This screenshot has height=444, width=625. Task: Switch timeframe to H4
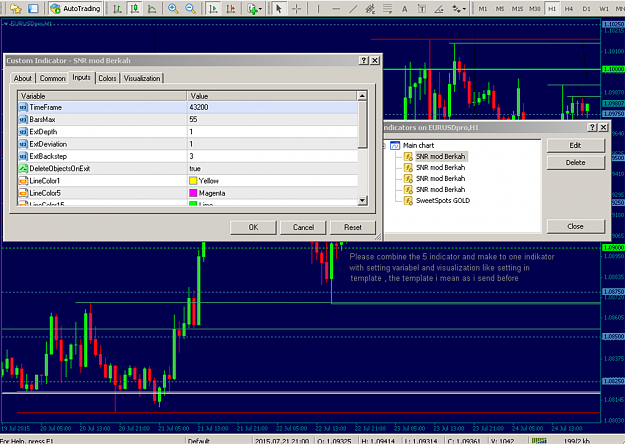click(569, 8)
